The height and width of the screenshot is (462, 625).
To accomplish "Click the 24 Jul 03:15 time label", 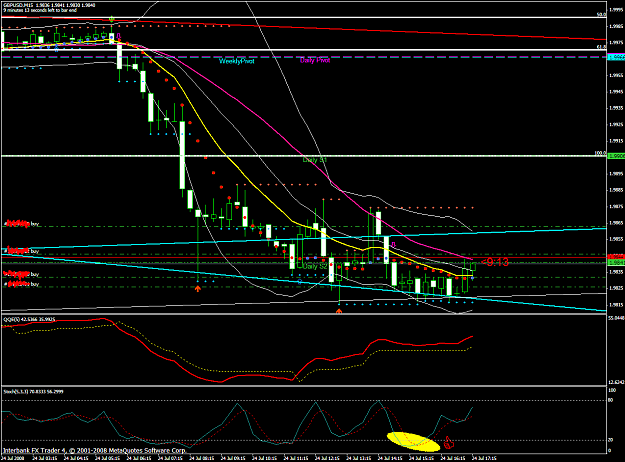I will point(44,458).
